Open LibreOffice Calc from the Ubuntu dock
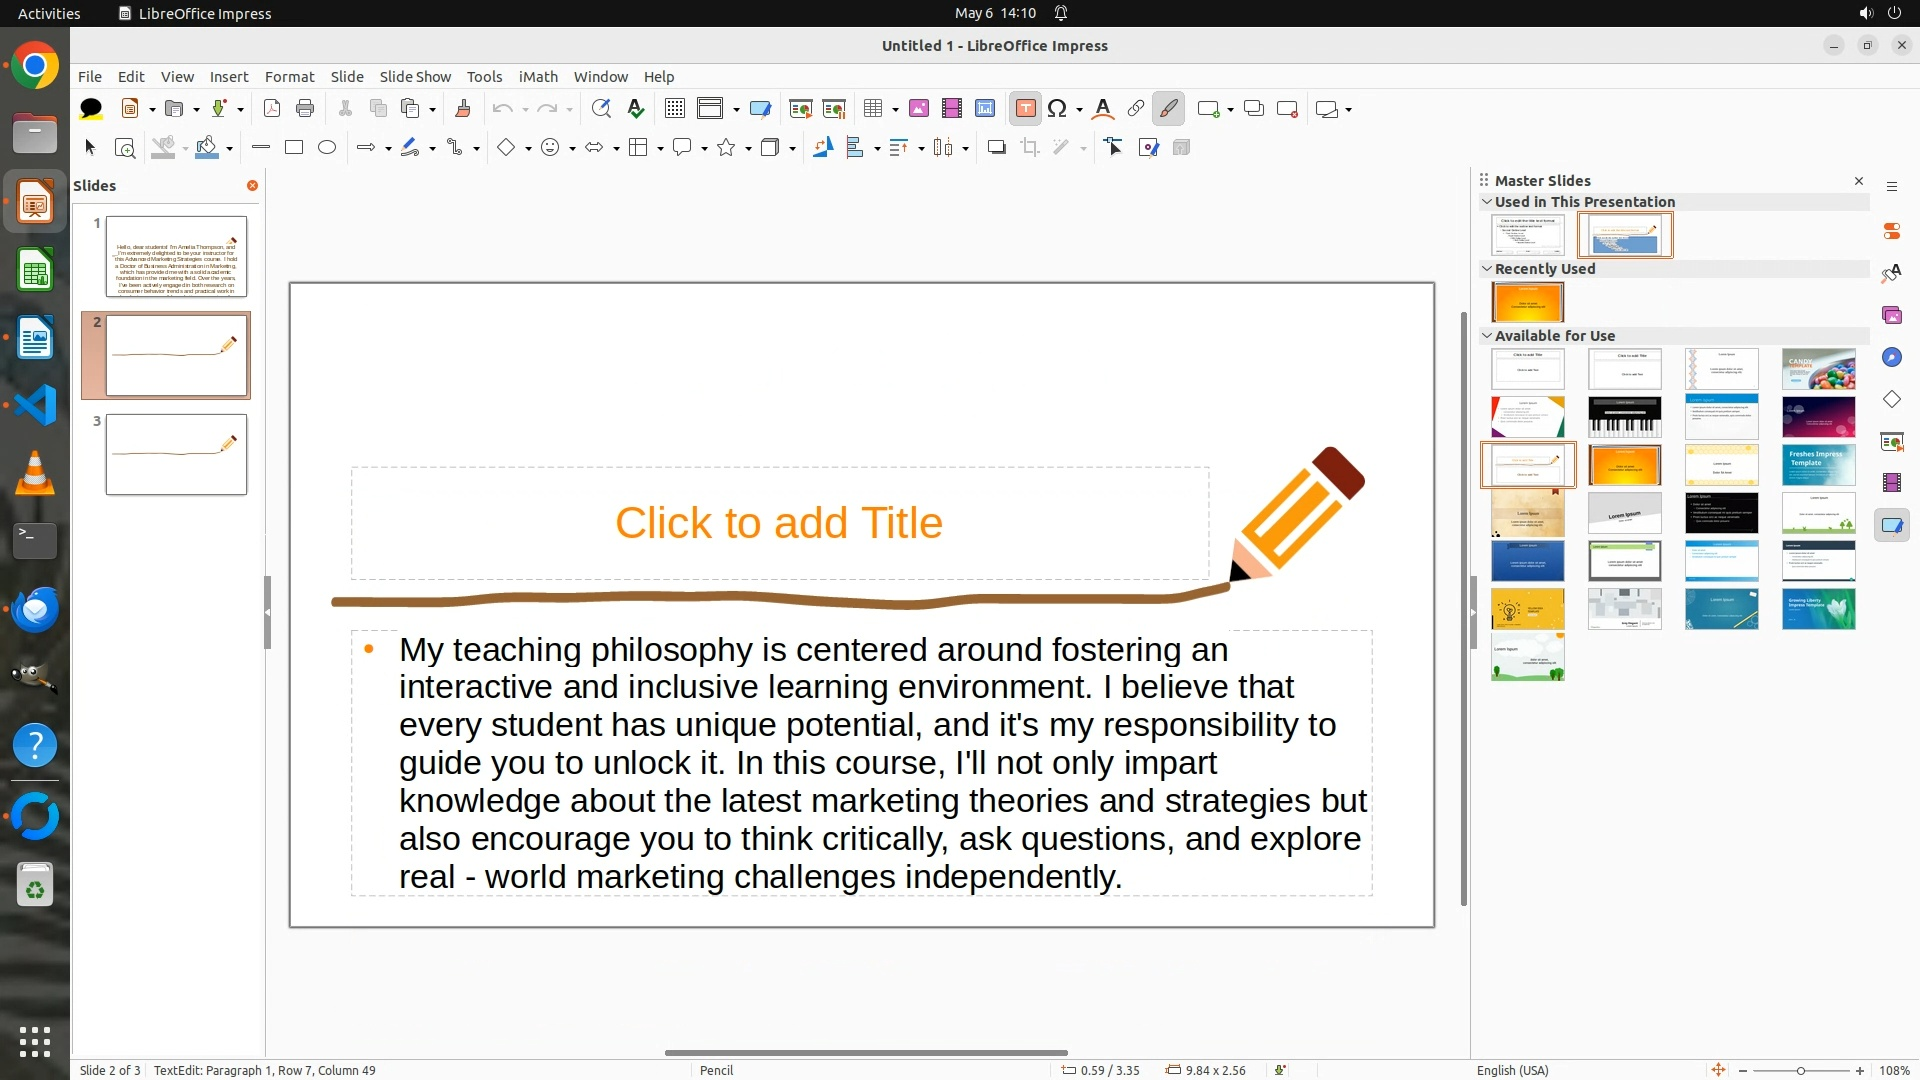 [x=35, y=271]
